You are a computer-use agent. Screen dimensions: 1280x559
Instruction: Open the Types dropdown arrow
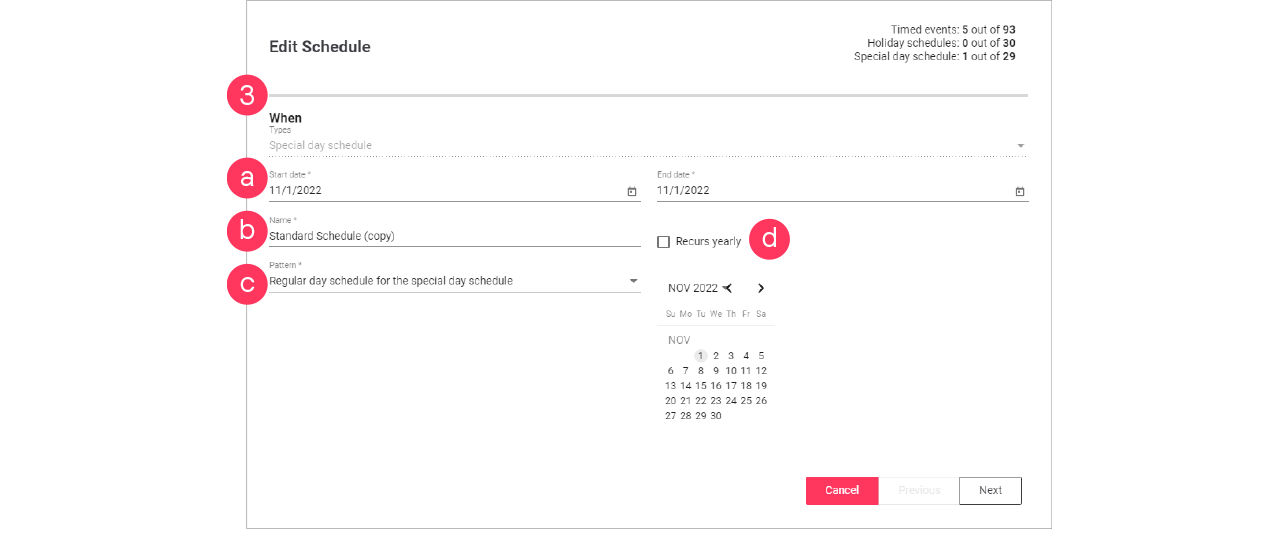1021,146
